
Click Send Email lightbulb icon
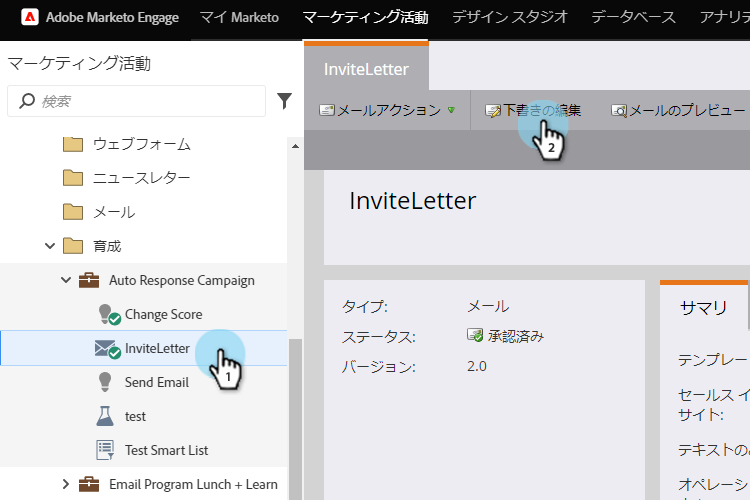[105, 382]
